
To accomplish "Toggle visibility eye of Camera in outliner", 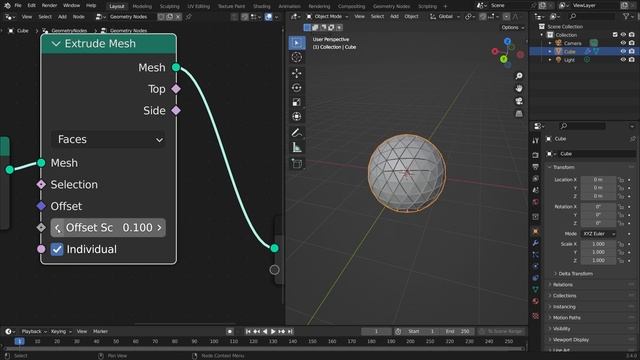I will [x=623, y=43].
